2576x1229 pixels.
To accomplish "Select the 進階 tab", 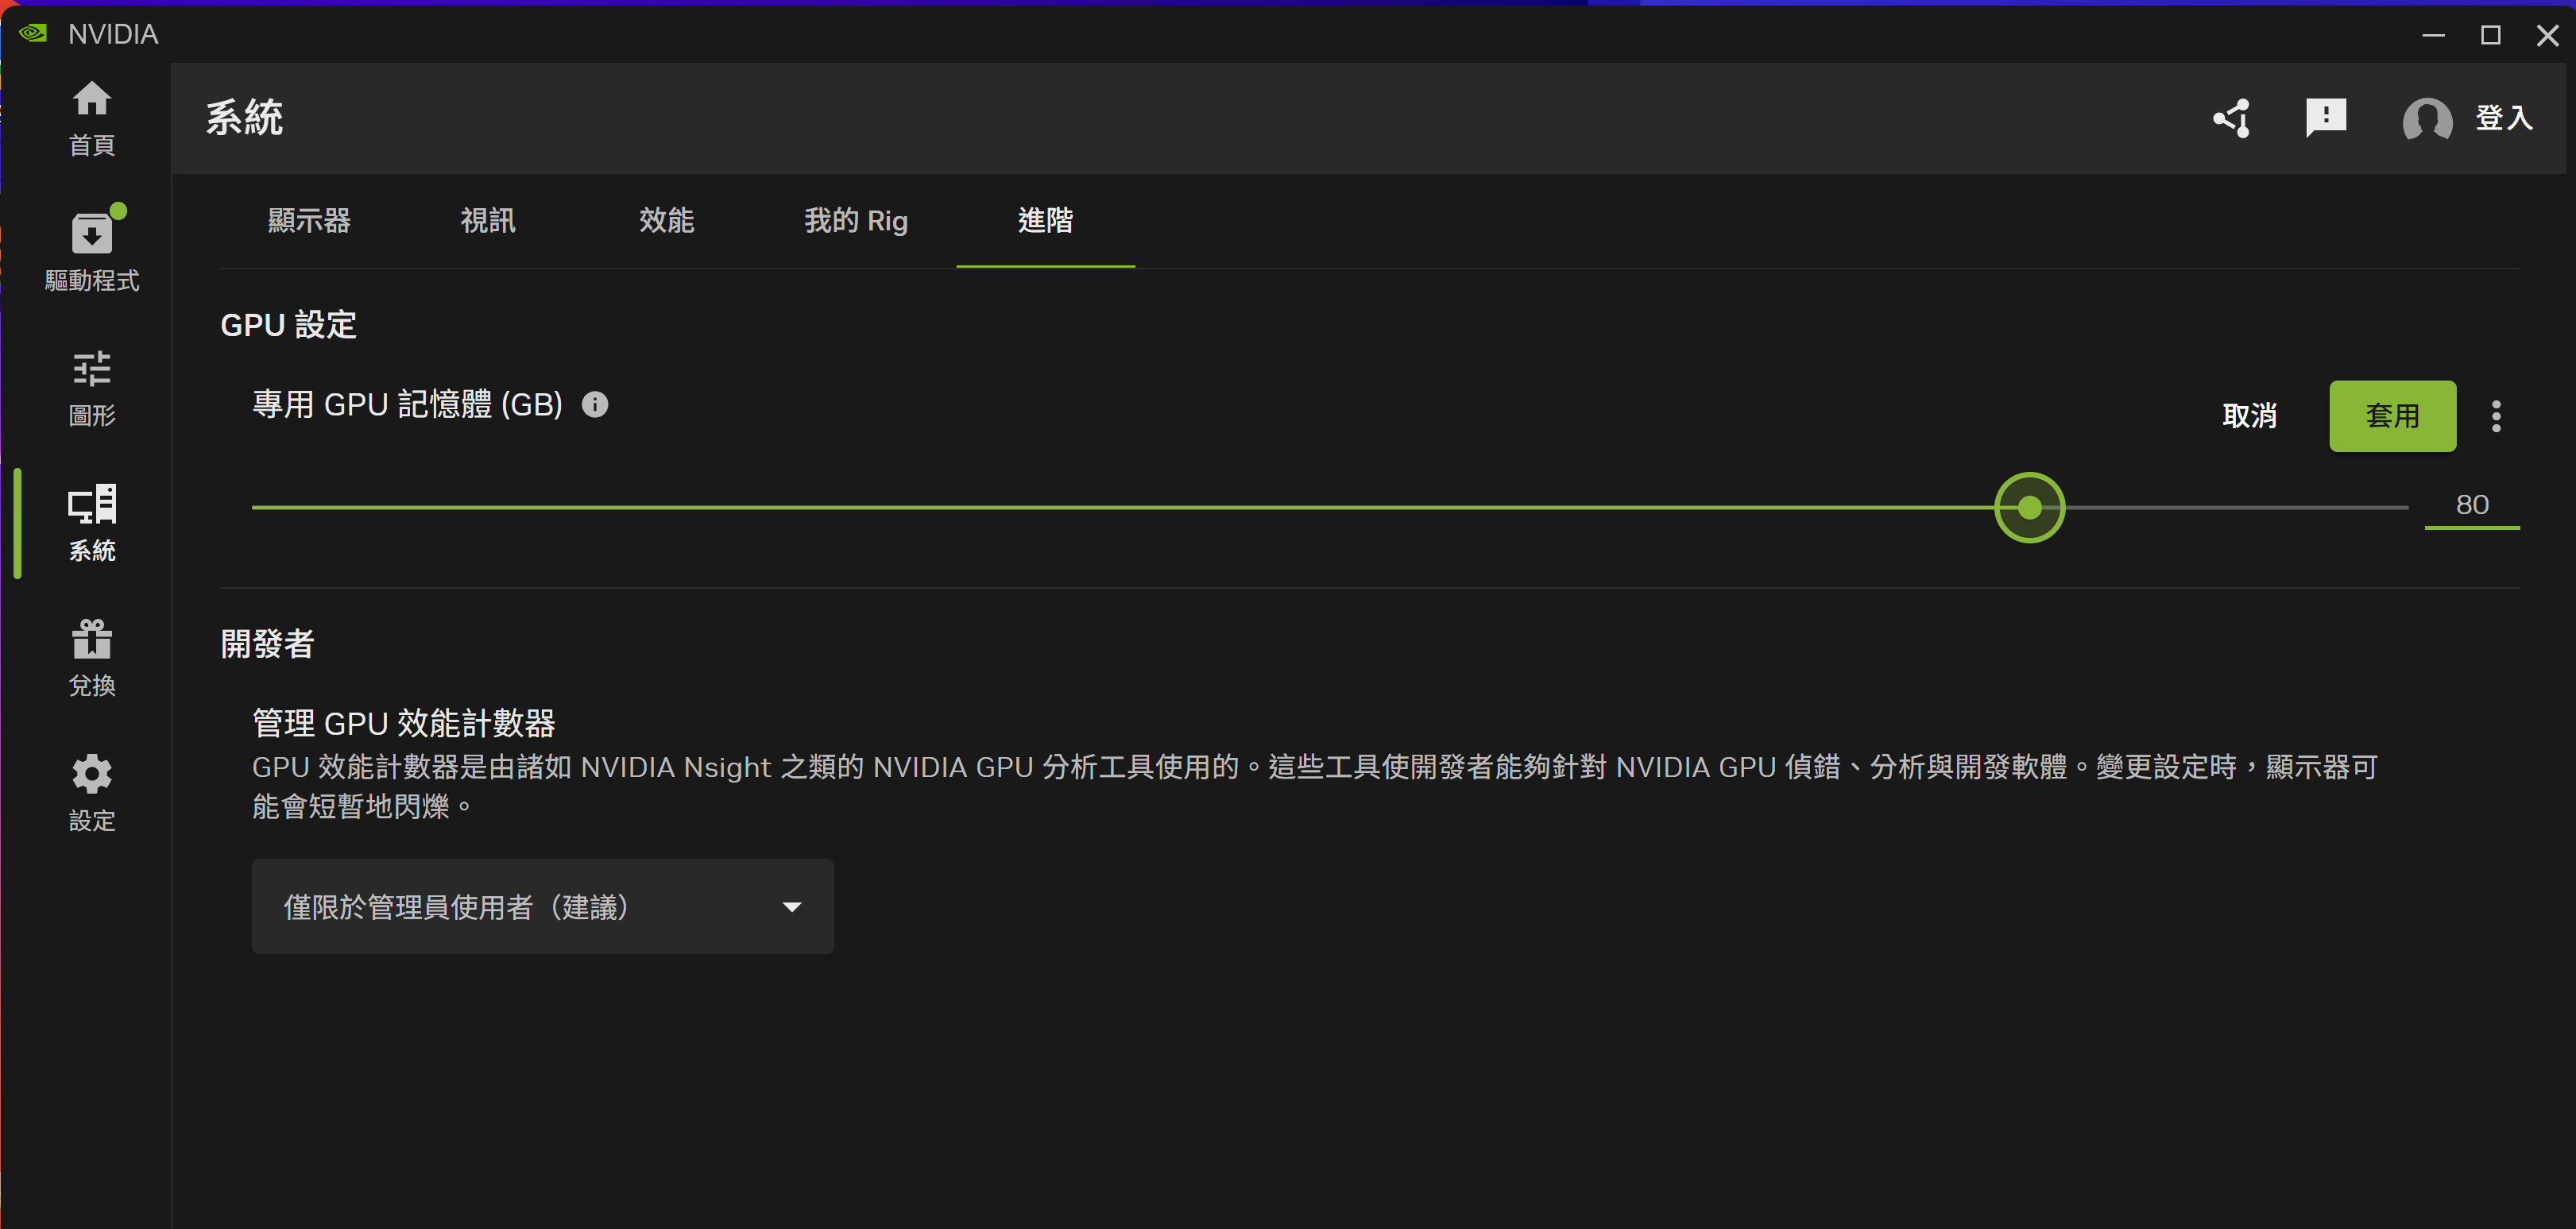I will point(1046,220).
